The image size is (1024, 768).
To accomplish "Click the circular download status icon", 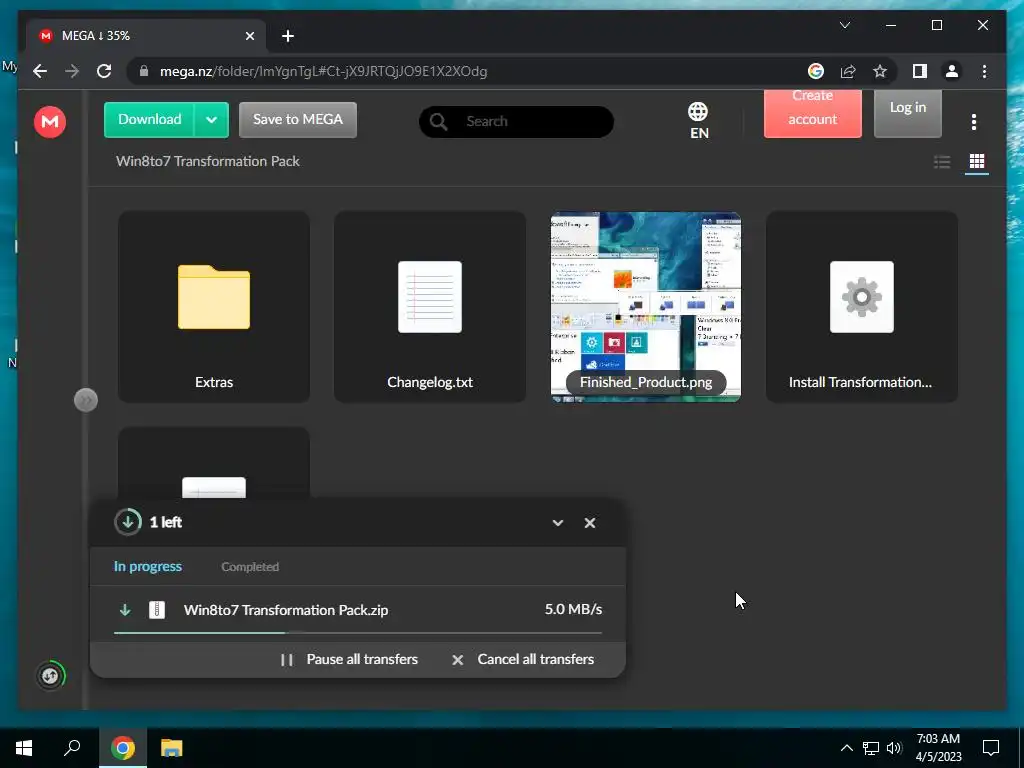I will click(128, 522).
